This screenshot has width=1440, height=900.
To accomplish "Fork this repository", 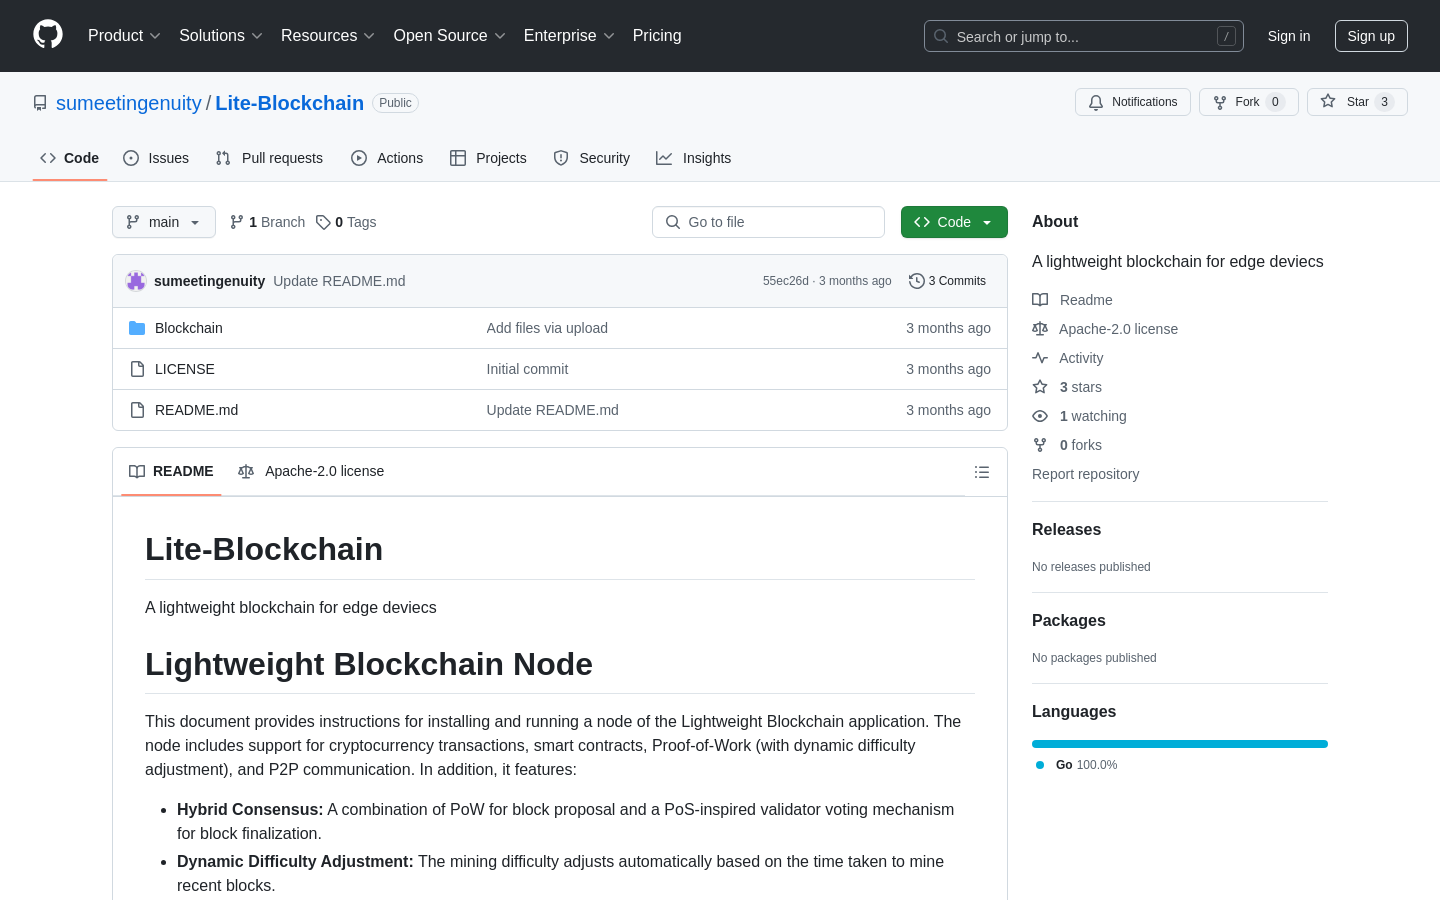I will pyautogui.click(x=1249, y=102).
